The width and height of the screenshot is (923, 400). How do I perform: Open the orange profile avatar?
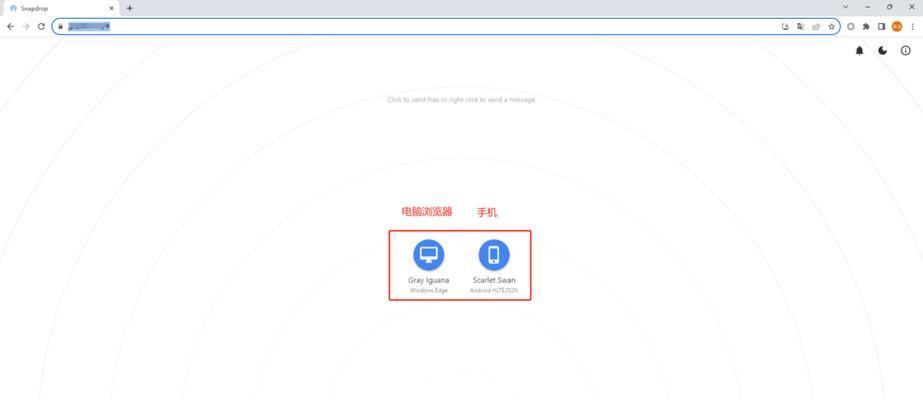[897, 26]
